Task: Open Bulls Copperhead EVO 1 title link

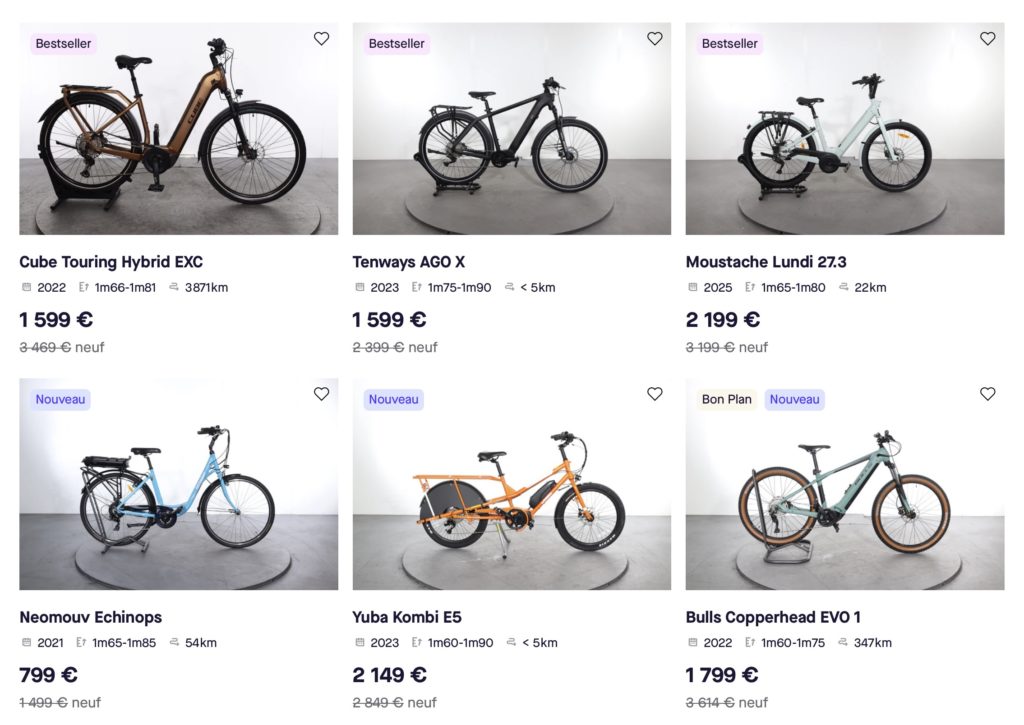Action: (x=773, y=617)
